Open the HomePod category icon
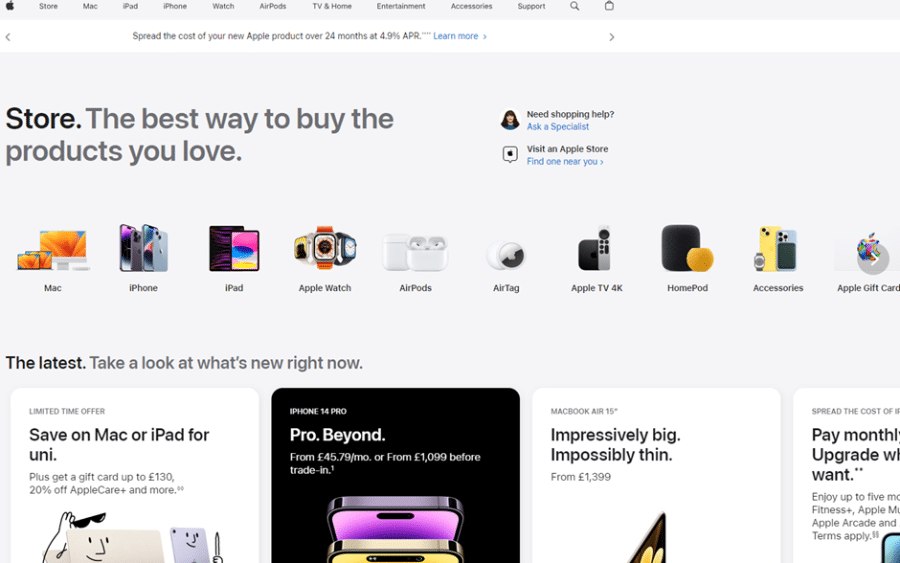Image resolution: width=900 pixels, height=563 pixels. [687, 248]
